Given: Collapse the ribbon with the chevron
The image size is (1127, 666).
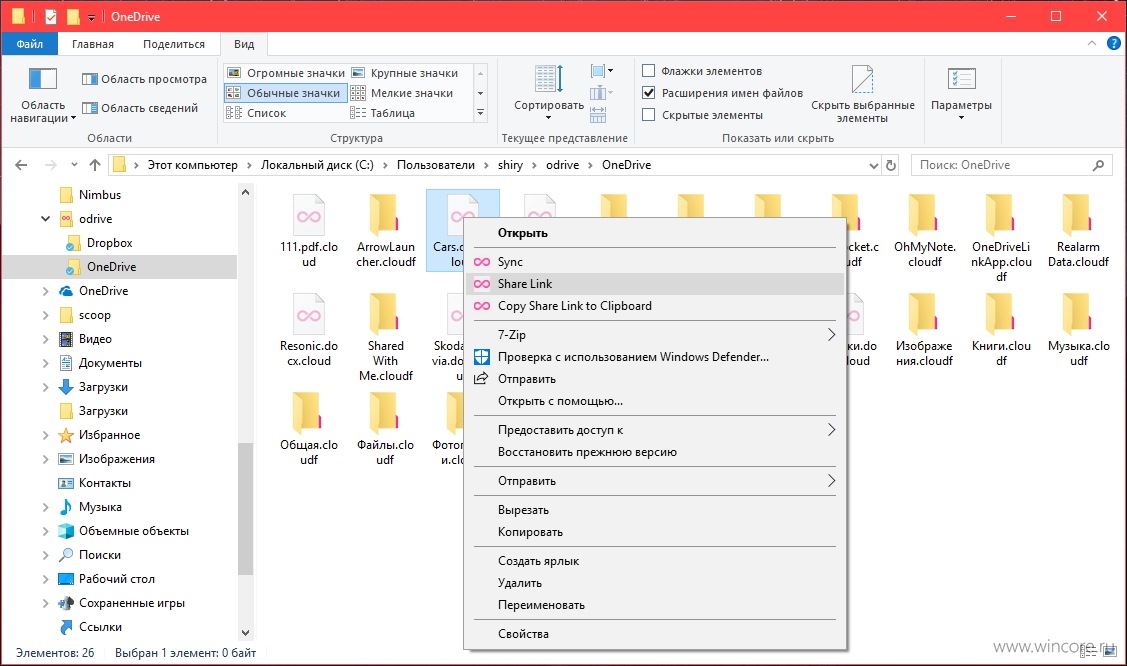Looking at the screenshot, I should point(1092,44).
